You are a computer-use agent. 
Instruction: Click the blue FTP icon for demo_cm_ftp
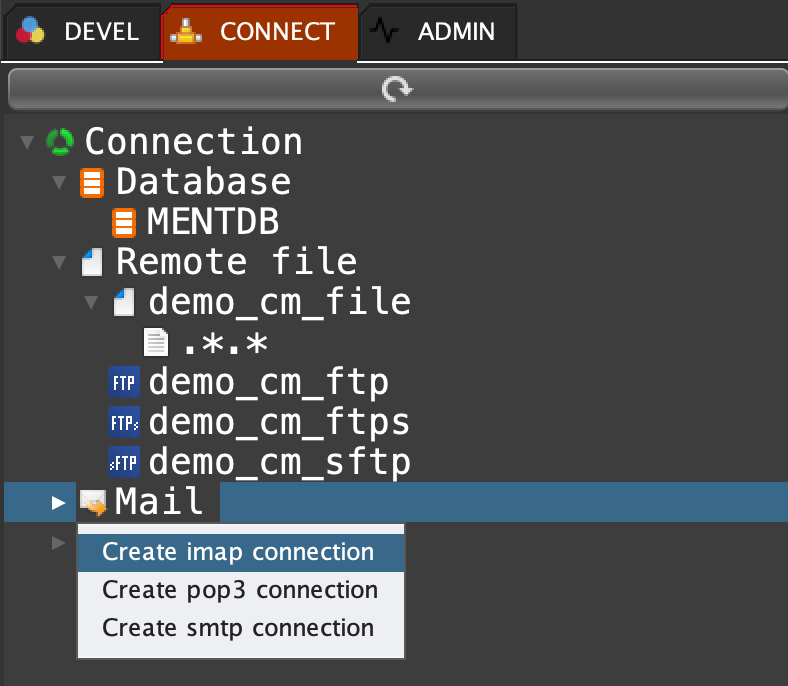(x=123, y=383)
